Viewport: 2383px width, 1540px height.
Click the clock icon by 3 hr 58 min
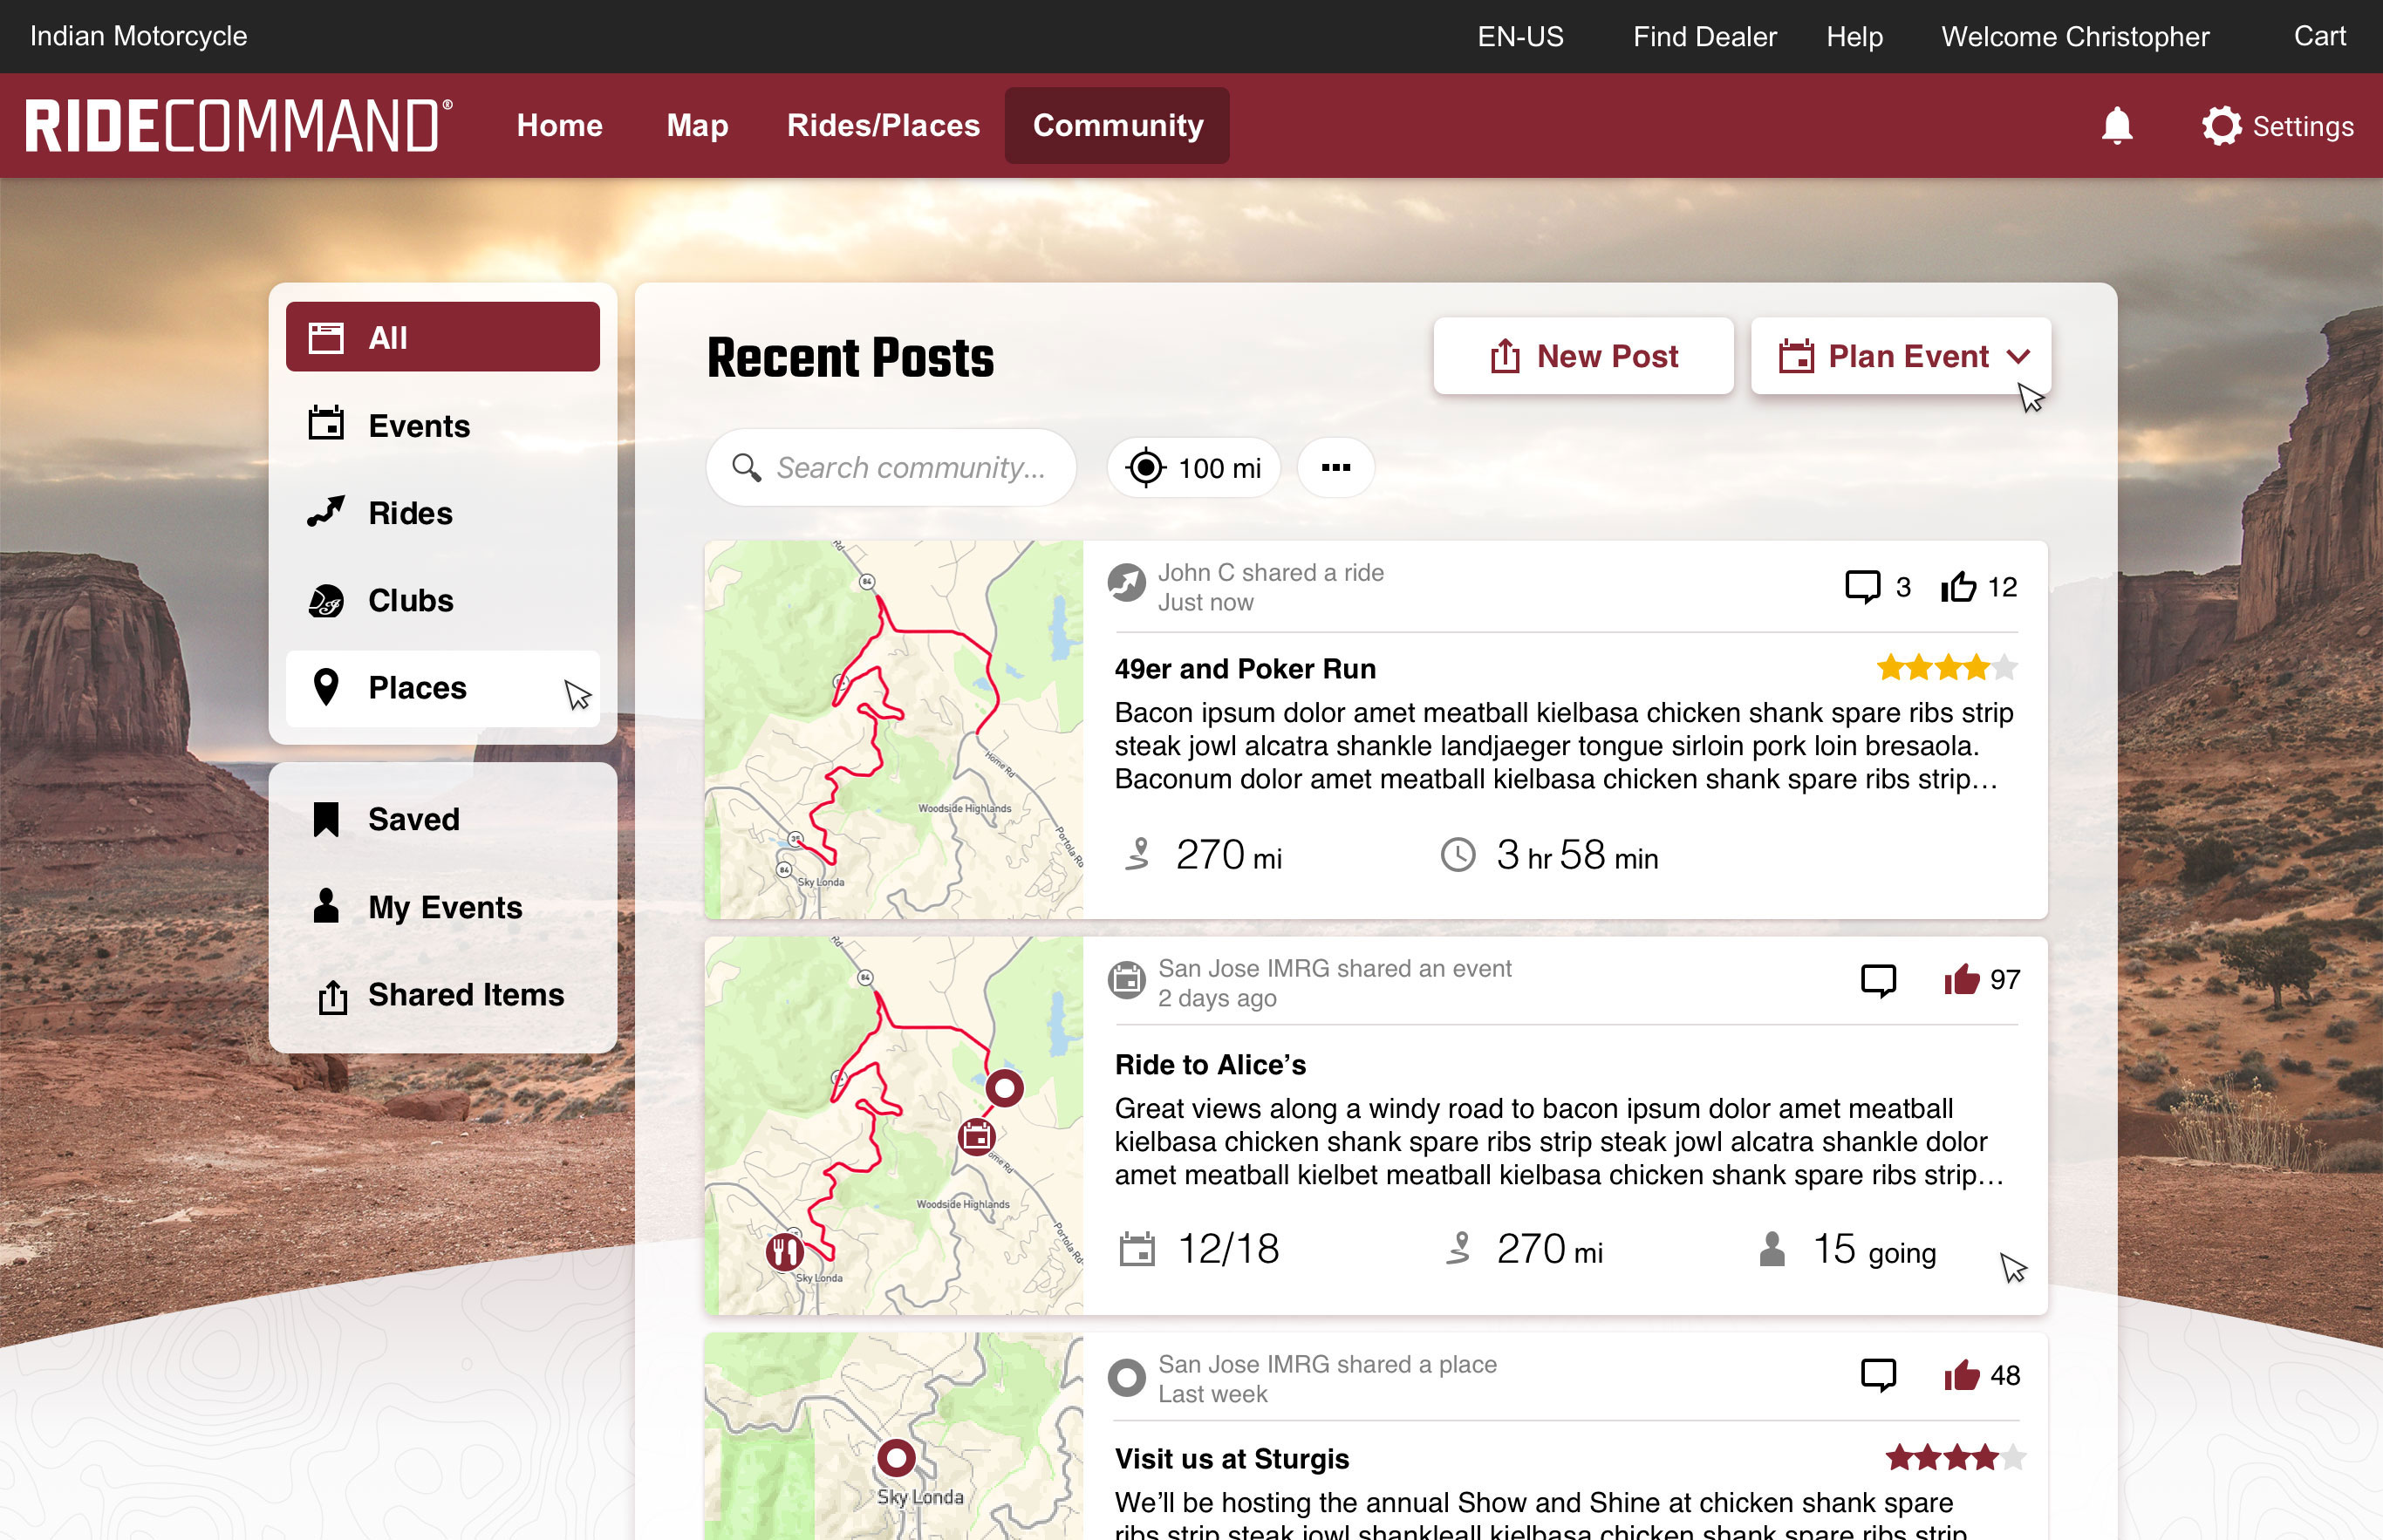click(1458, 854)
